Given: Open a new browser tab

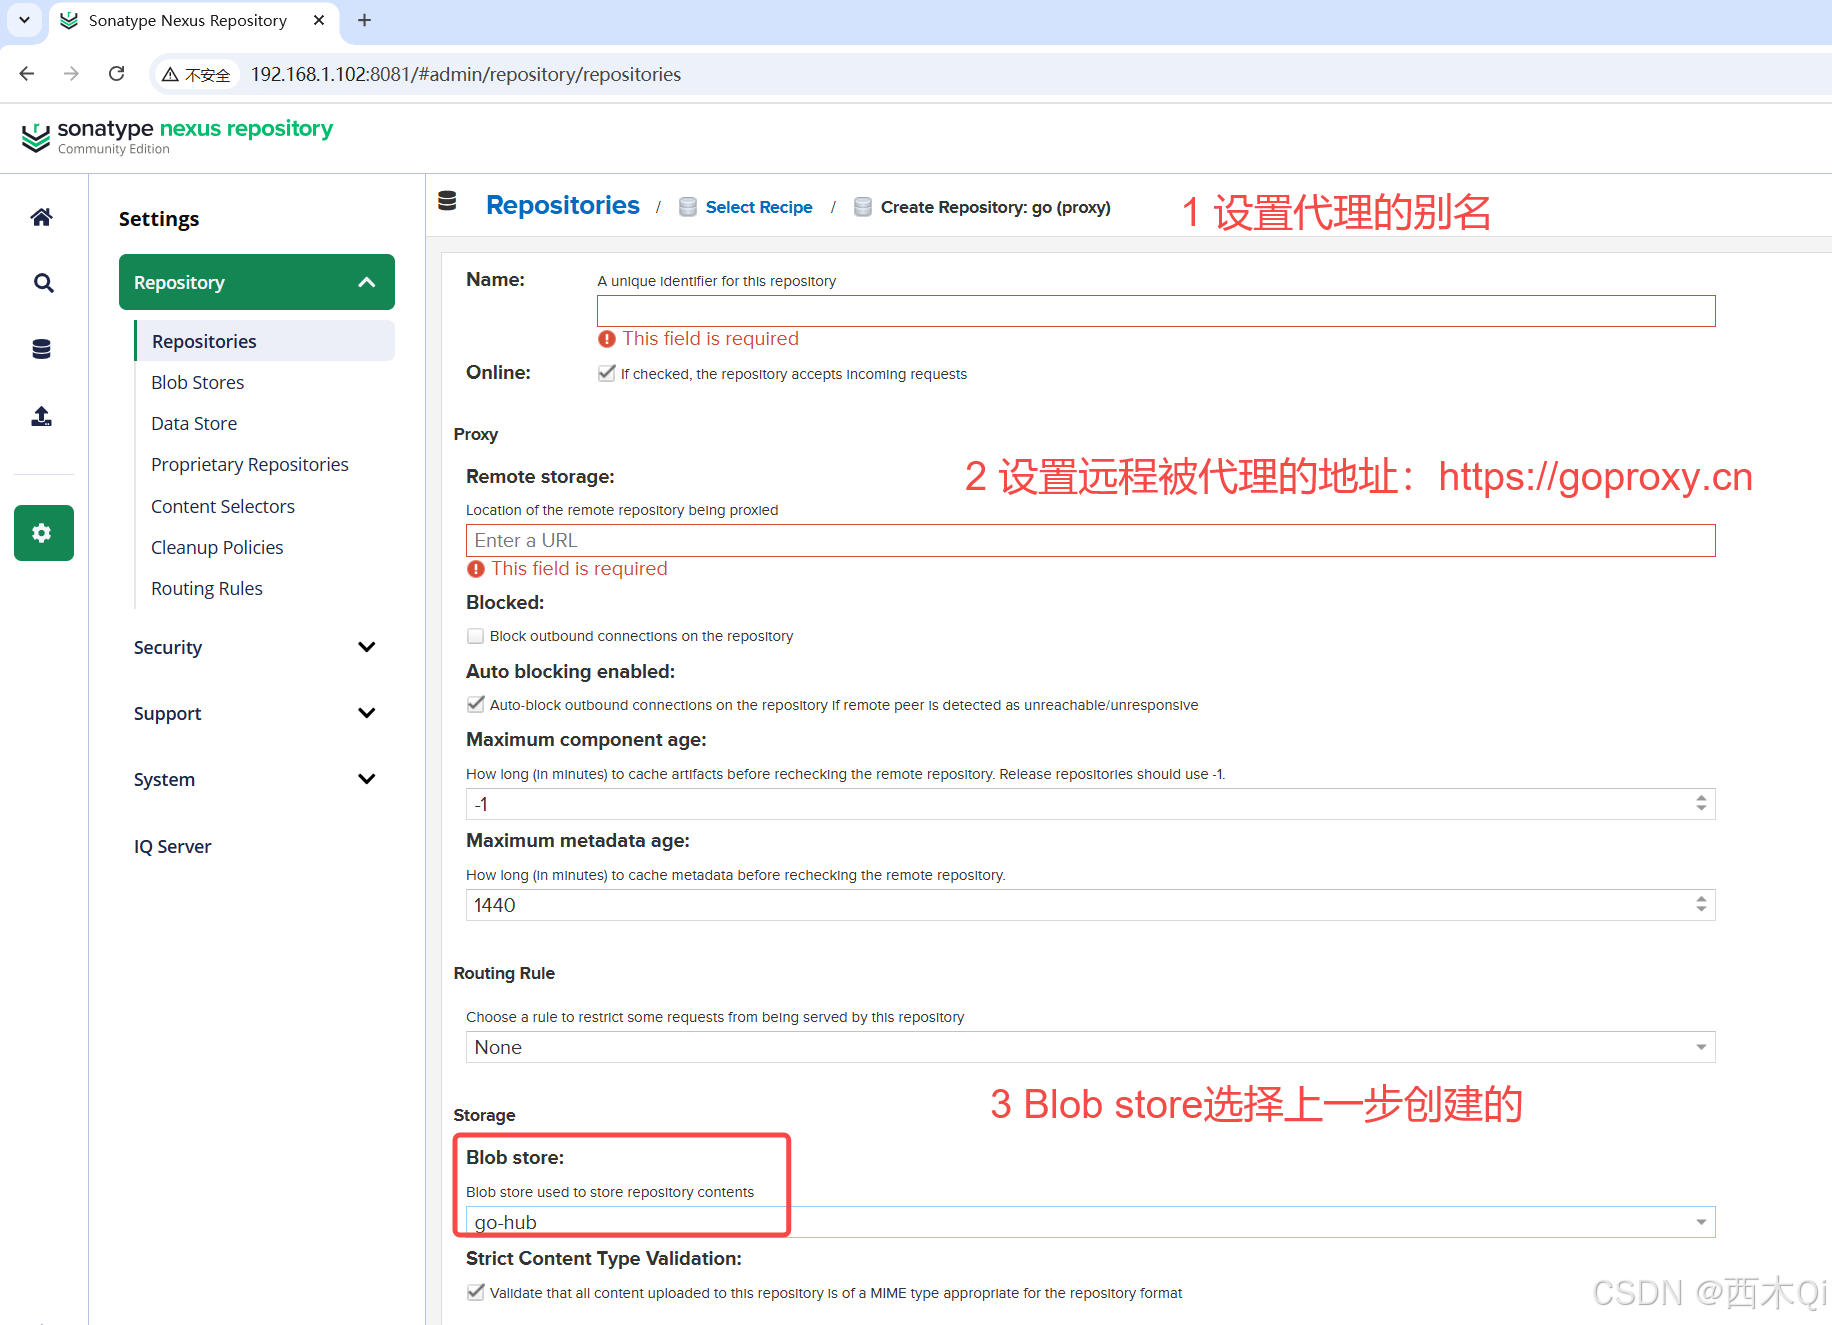Looking at the screenshot, I should coord(365,20).
